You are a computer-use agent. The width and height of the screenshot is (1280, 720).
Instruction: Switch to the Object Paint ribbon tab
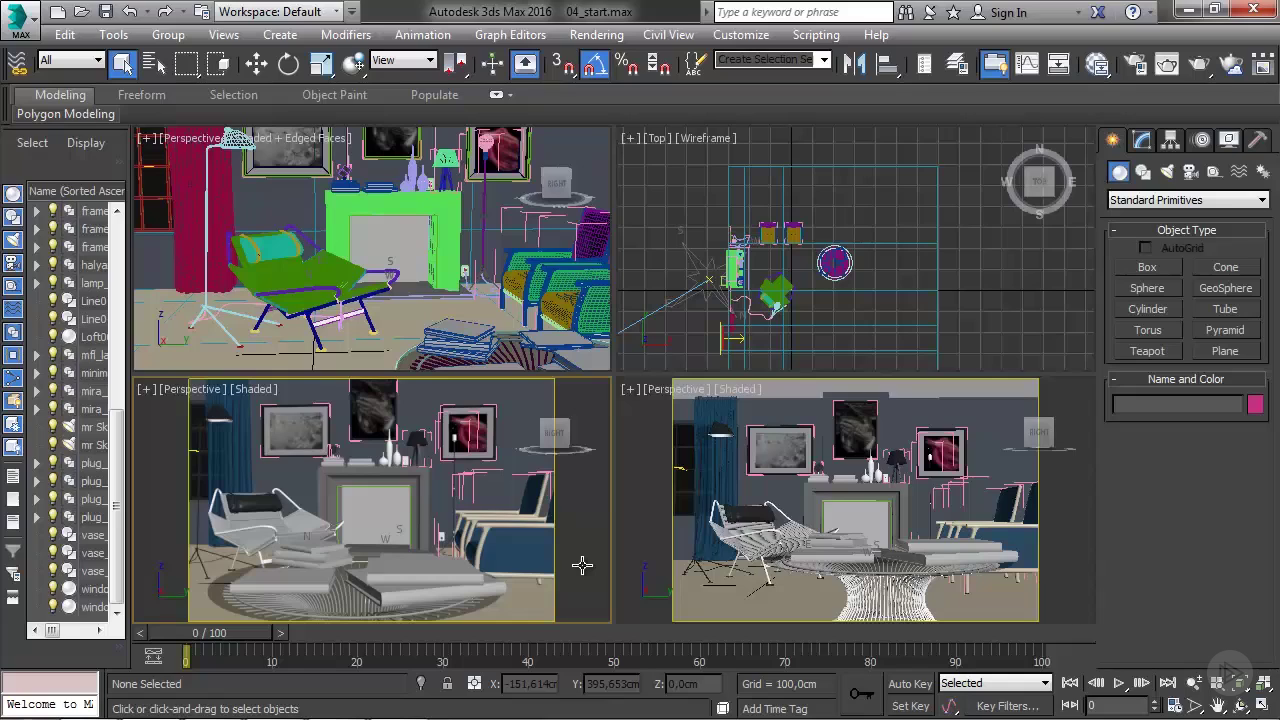[x=334, y=95]
